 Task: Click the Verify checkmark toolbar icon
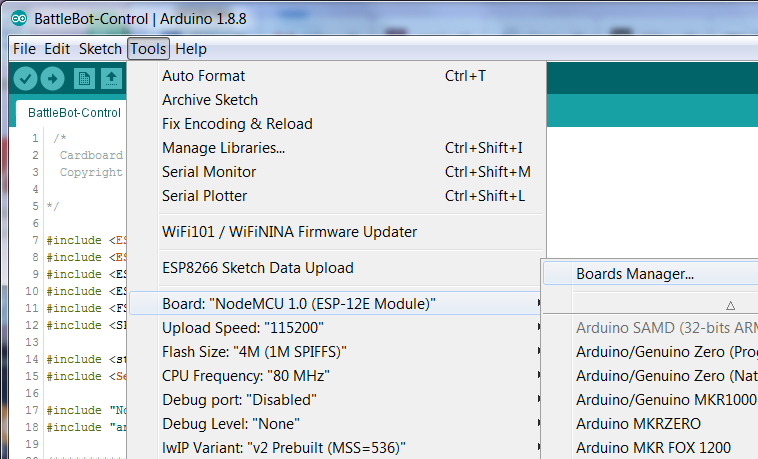click(26, 78)
